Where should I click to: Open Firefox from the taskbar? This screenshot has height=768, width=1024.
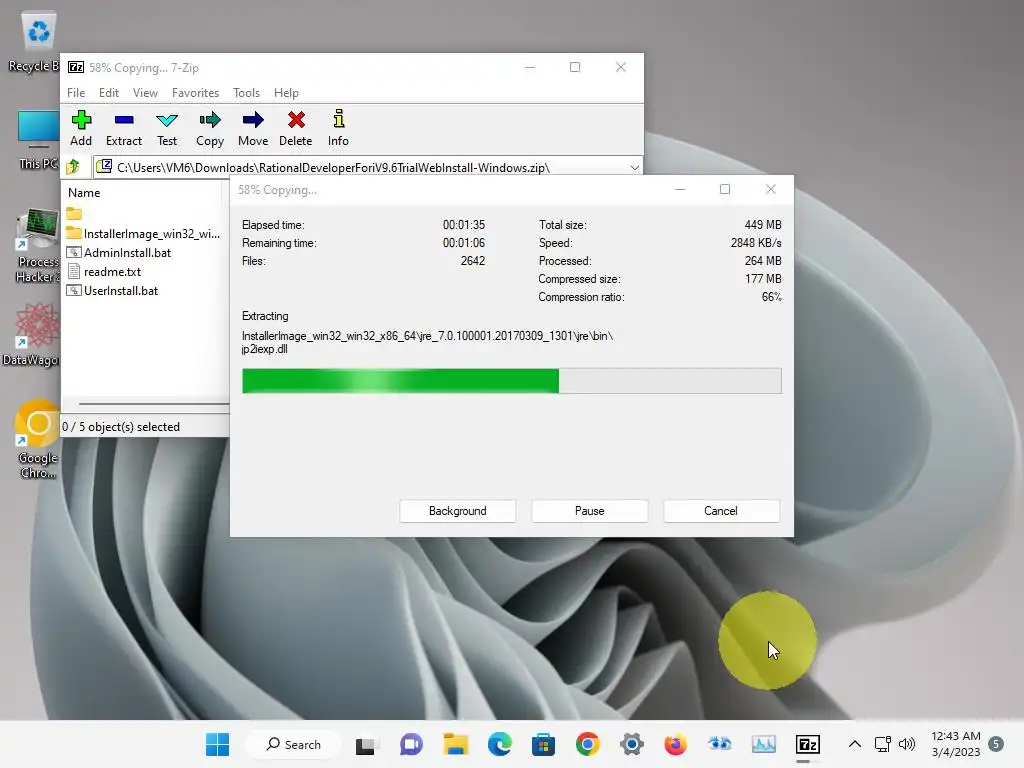(675, 744)
